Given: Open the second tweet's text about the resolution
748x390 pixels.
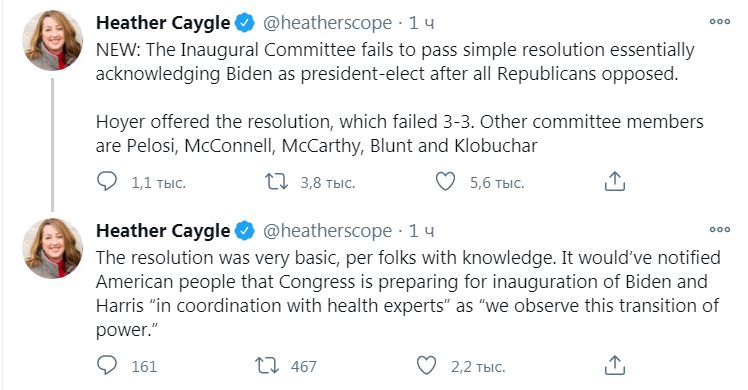Looking at the screenshot, I should click(x=408, y=294).
